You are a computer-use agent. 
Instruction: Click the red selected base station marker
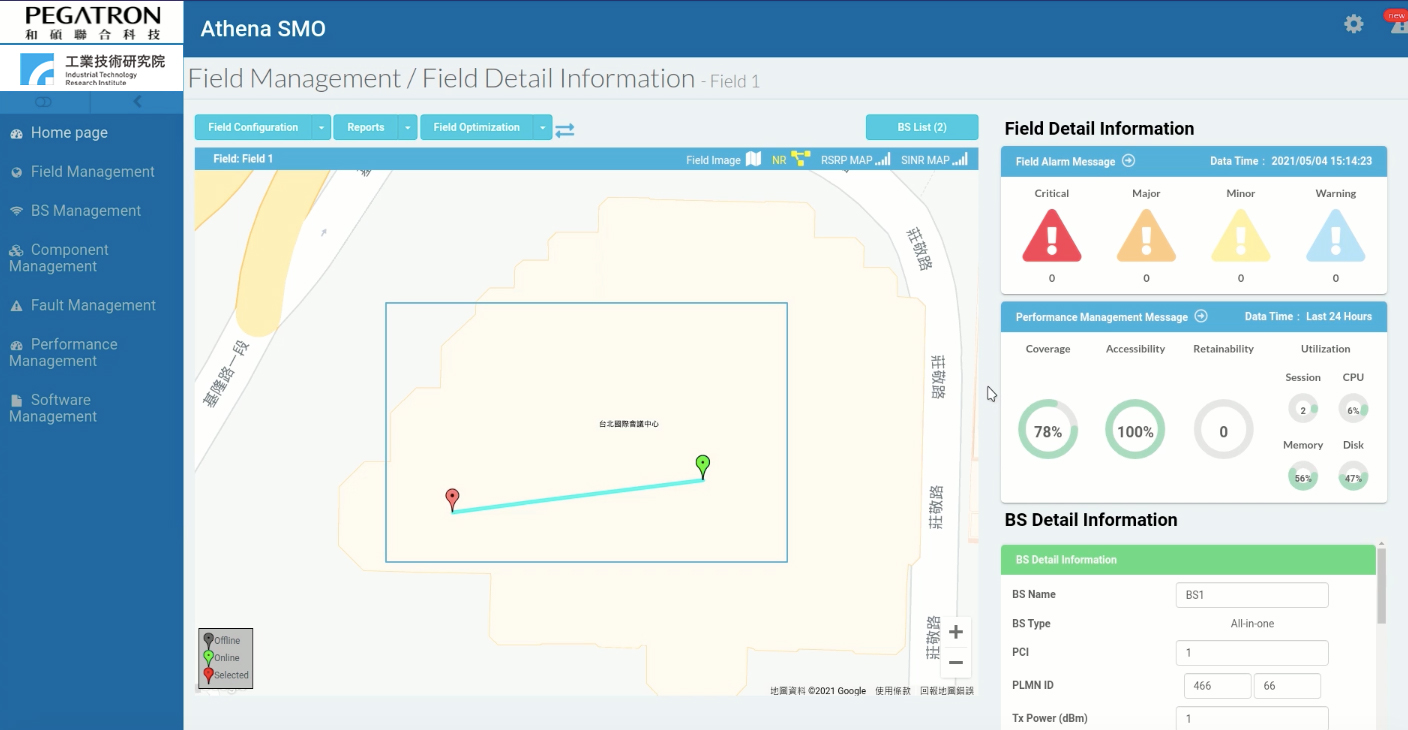(452, 498)
